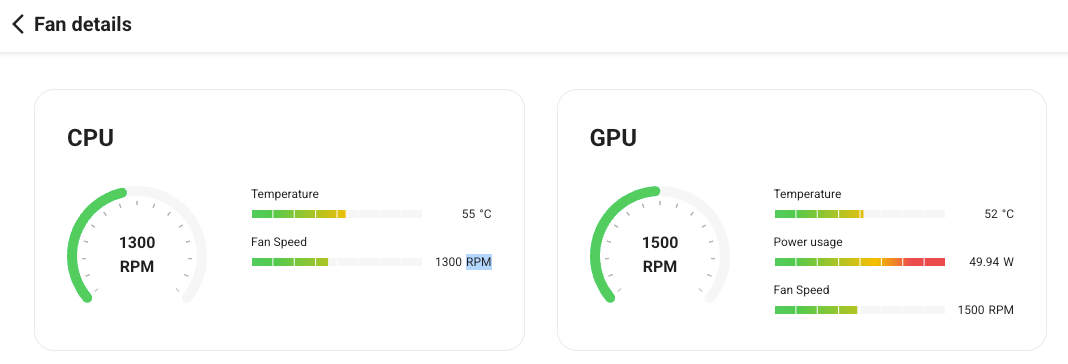Click the CPU Temperature label
Image resolution: width=1068 pixels, height=364 pixels.
click(x=285, y=194)
